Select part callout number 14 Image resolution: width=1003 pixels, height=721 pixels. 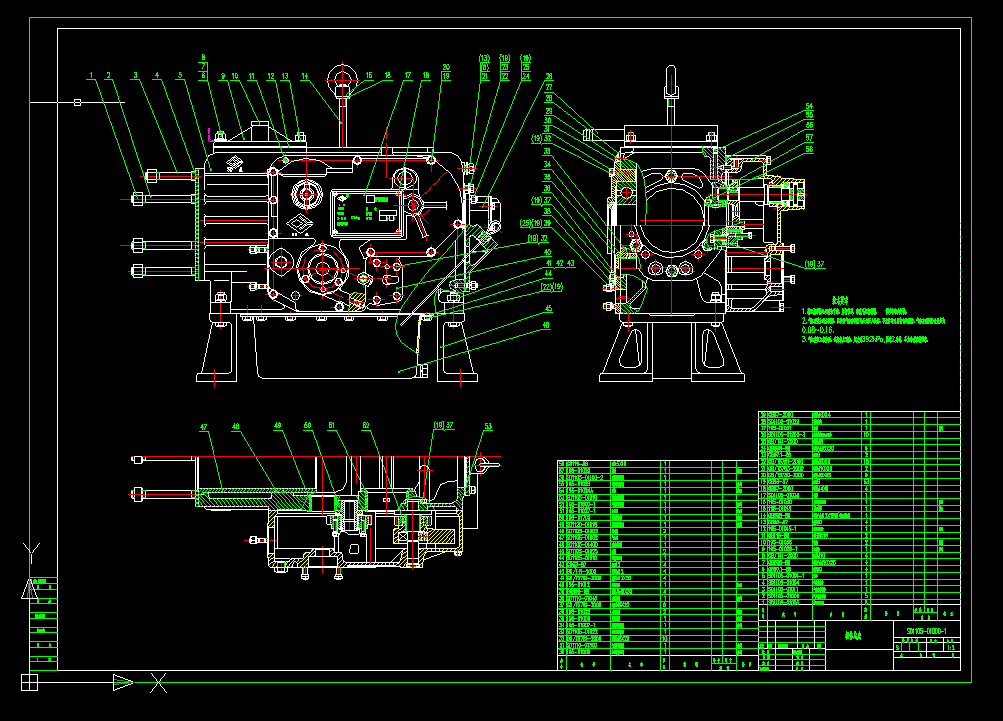(304, 76)
